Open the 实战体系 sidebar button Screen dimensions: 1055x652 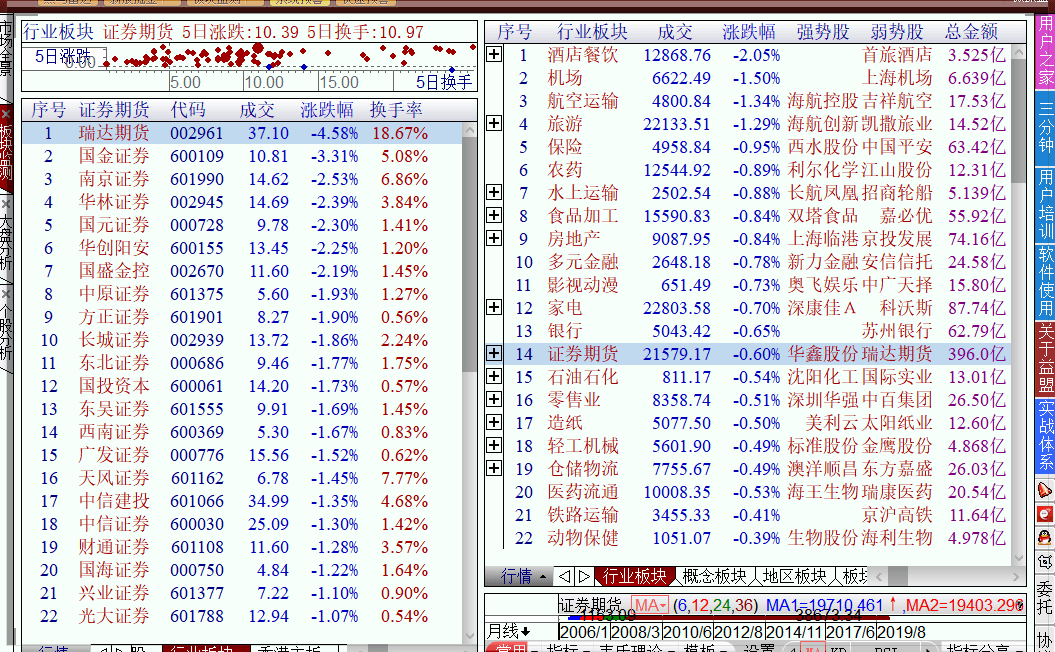1046,435
